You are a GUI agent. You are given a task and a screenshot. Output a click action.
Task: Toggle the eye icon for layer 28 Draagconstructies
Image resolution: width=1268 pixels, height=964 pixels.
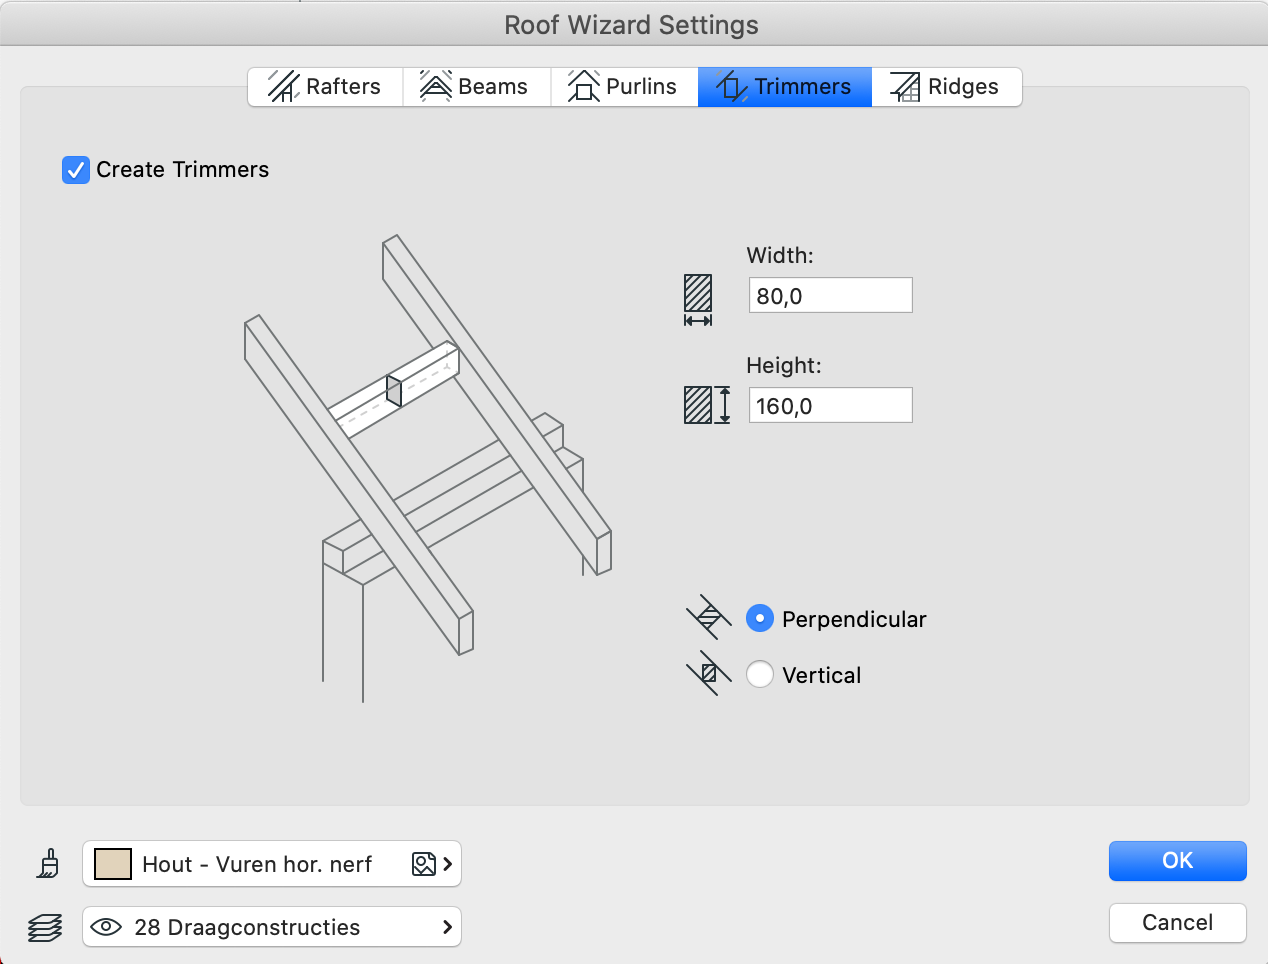[x=105, y=927]
